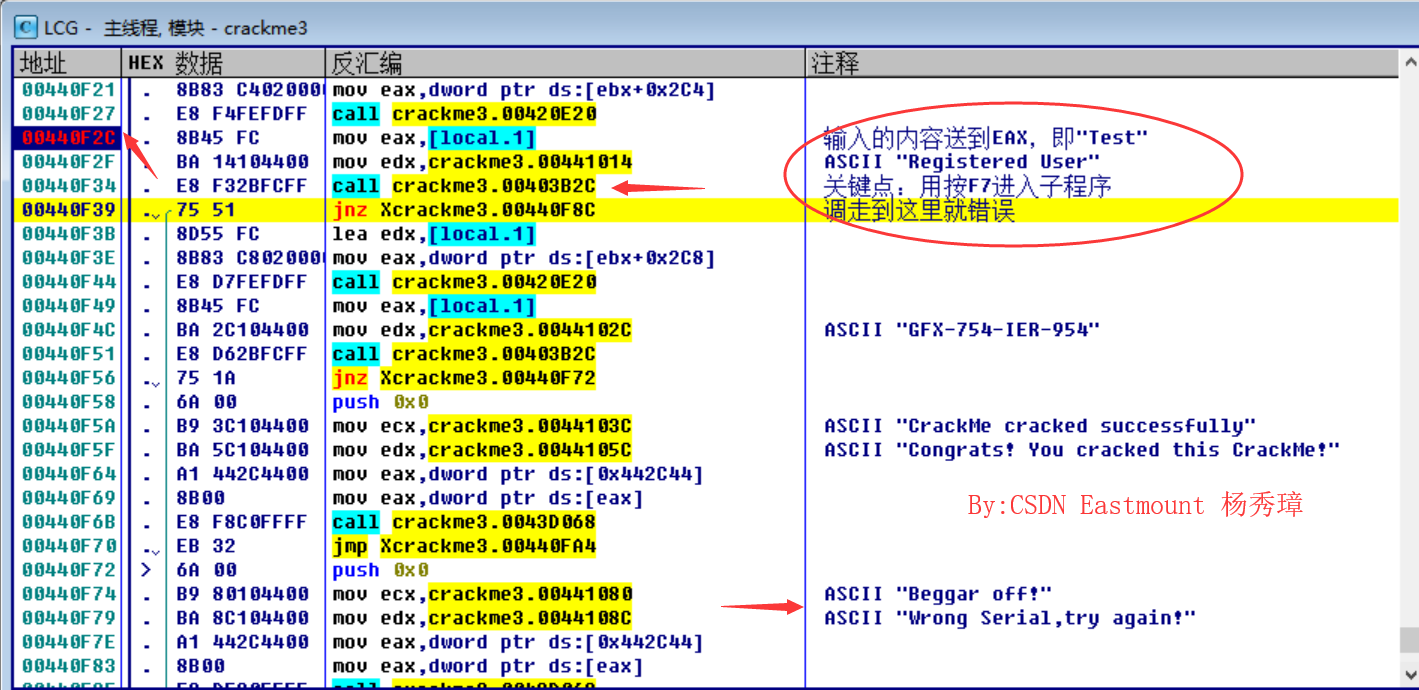Select 'mov eax,dword ptr ds:[eax]' at address 00440F83
The height and width of the screenshot is (690, 1419).
click(x=488, y=666)
